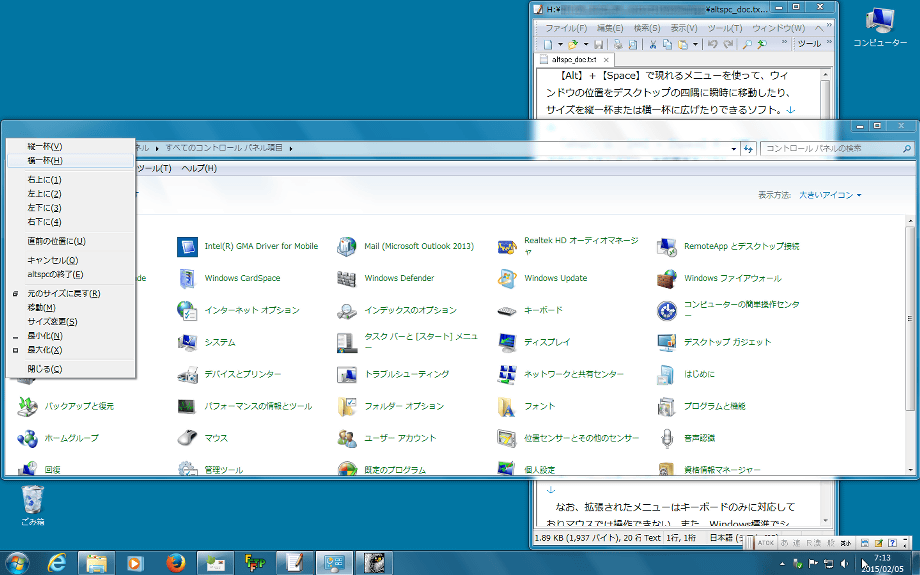Open ヘルプ(H) menu in Control Panel
Image resolution: width=920 pixels, height=575 pixels.
[199, 168]
